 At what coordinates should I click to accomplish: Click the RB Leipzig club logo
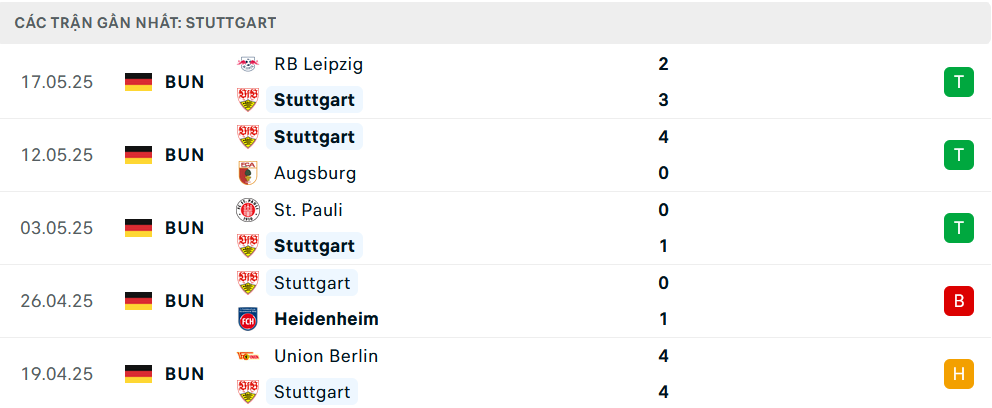point(247,64)
